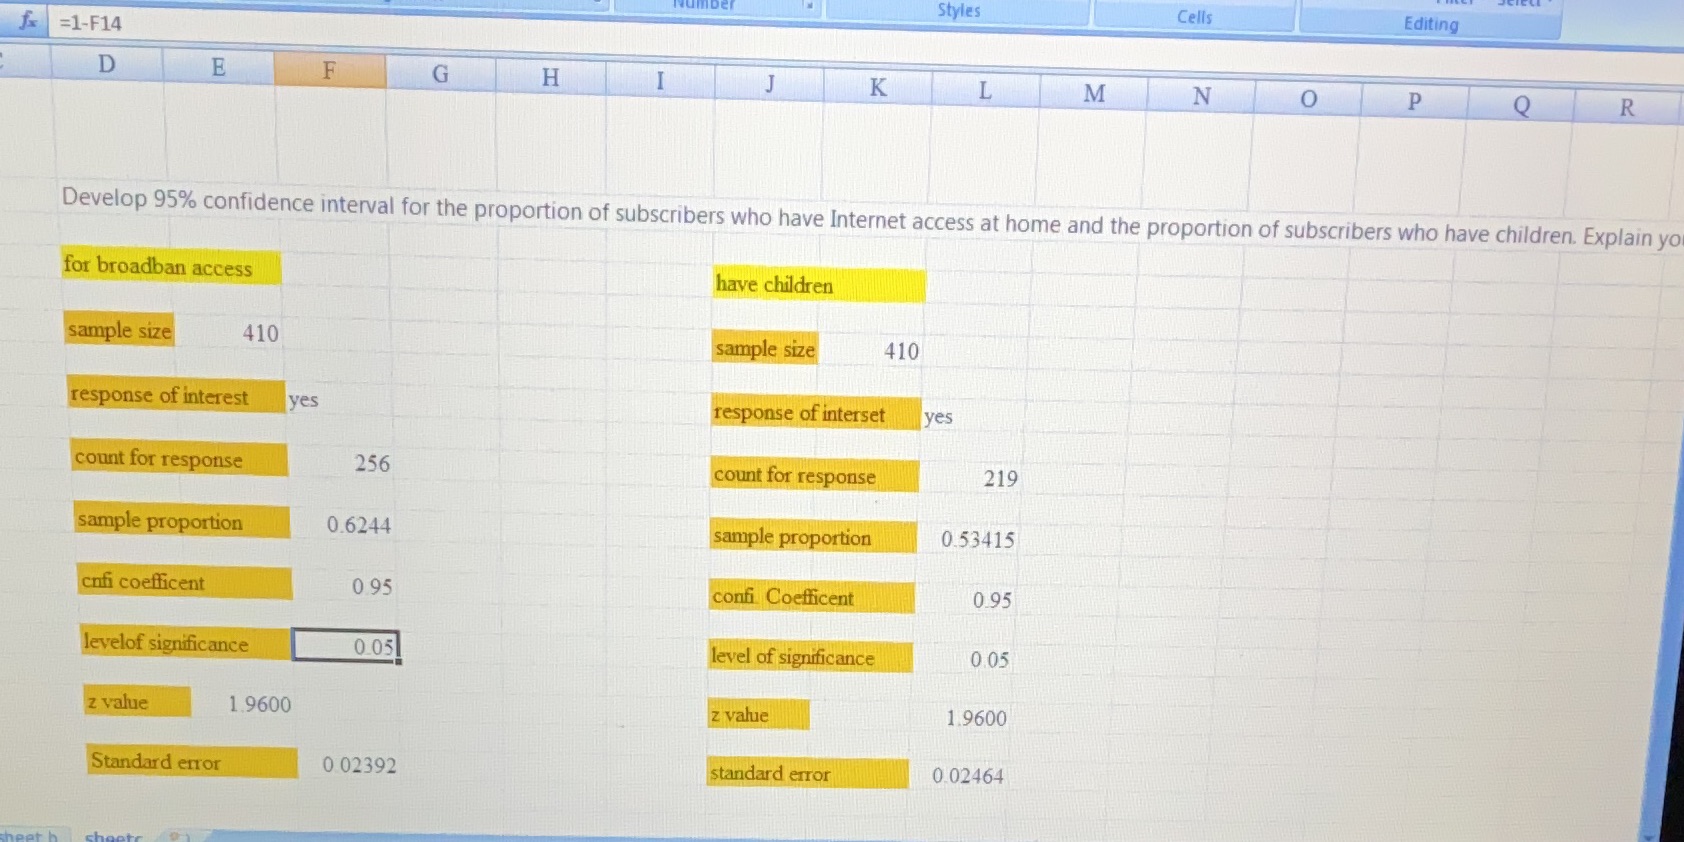The width and height of the screenshot is (1684, 842).
Task: Open the Cells ribbon group
Action: (1194, 17)
